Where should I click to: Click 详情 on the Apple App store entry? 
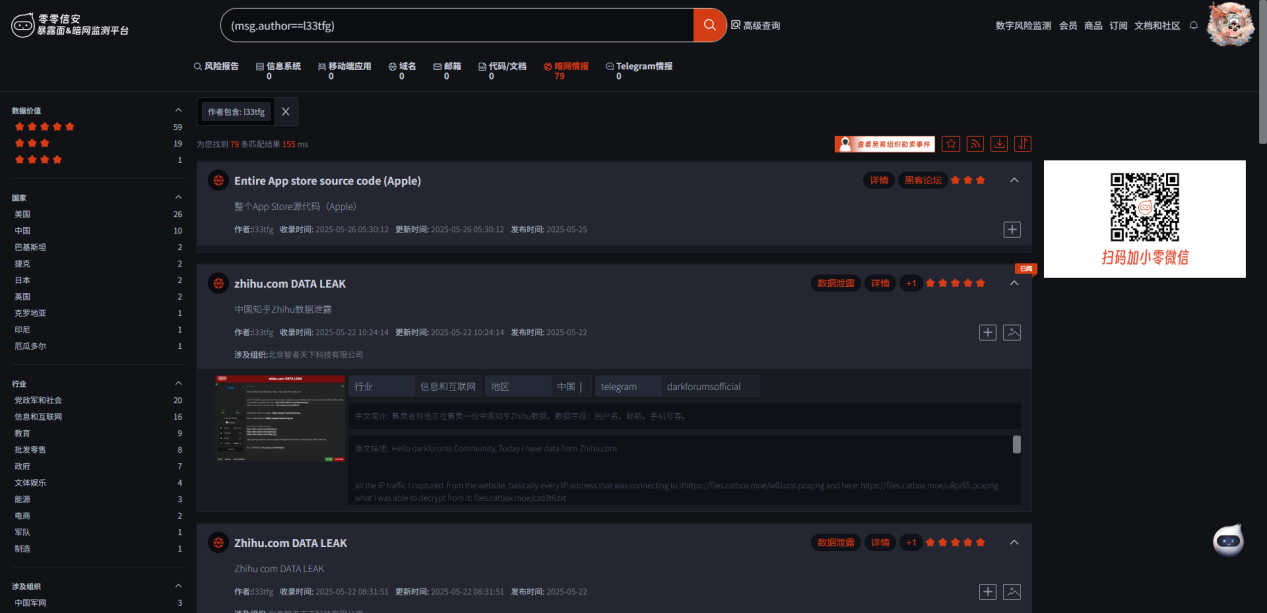click(879, 181)
